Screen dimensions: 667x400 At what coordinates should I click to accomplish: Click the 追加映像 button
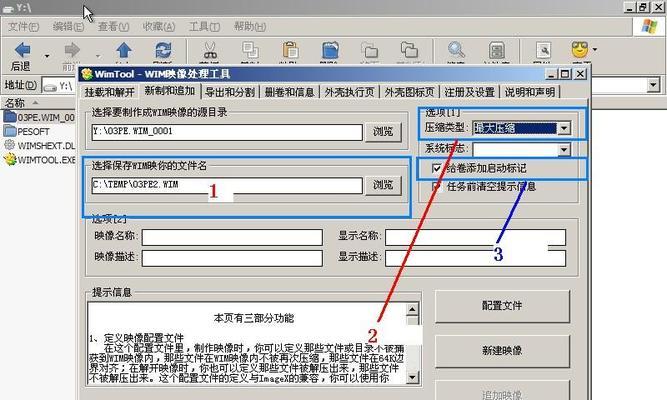(502, 391)
